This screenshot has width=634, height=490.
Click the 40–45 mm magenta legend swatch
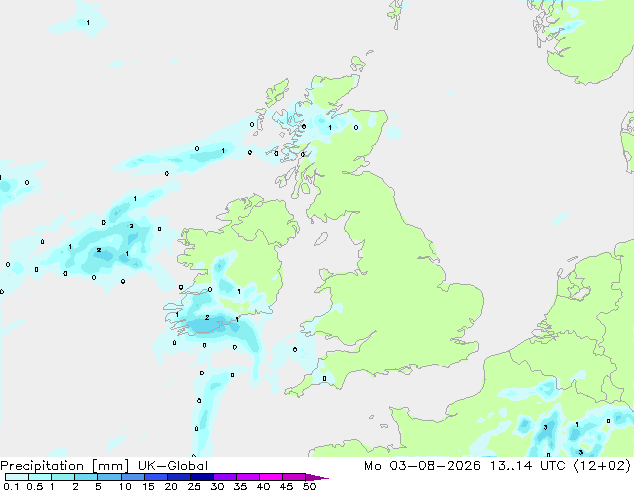point(271,477)
